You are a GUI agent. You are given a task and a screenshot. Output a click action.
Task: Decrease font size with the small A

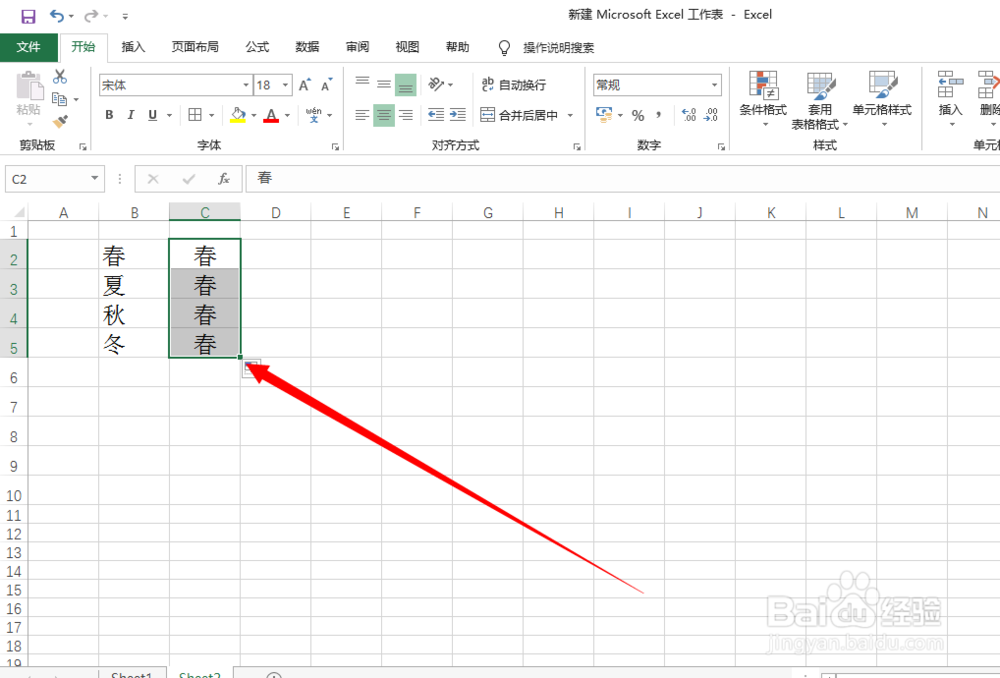327,85
